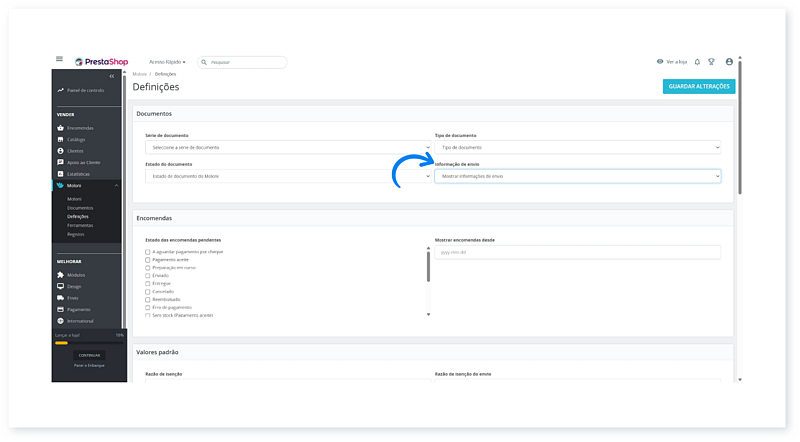Tick the 'Enviado' order state checkbox
800x442 pixels.
(x=148, y=275)
